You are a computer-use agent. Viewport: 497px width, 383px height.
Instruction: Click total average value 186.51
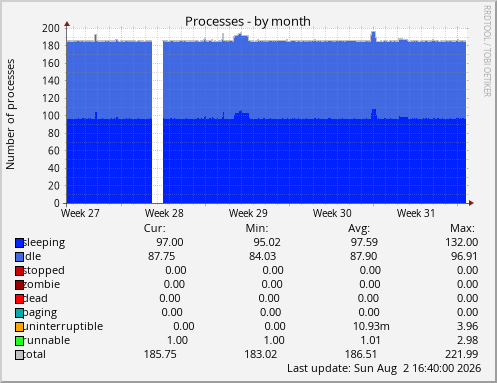point(361,354)
